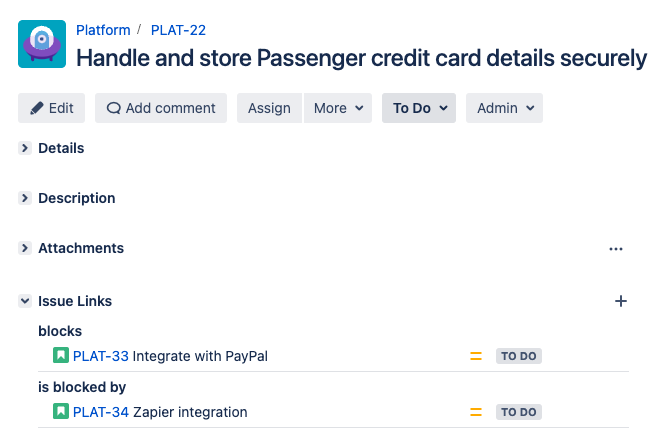Screen dimensions: 655x444
Task: Add issue link with plus icon
Action: point(620,301)
